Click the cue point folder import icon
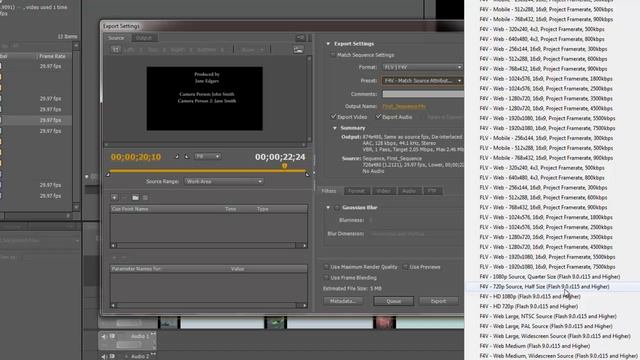 135,198
